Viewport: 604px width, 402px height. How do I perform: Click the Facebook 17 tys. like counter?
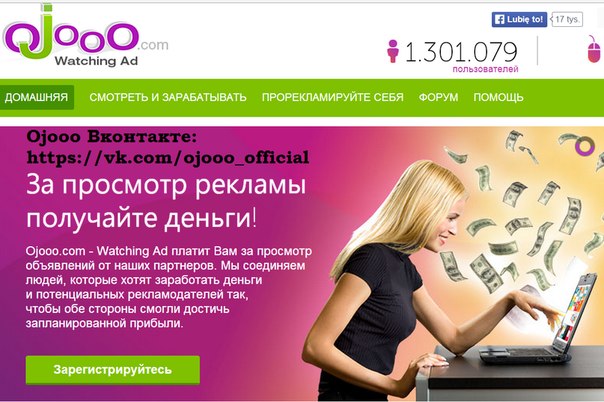pos(567,19)
